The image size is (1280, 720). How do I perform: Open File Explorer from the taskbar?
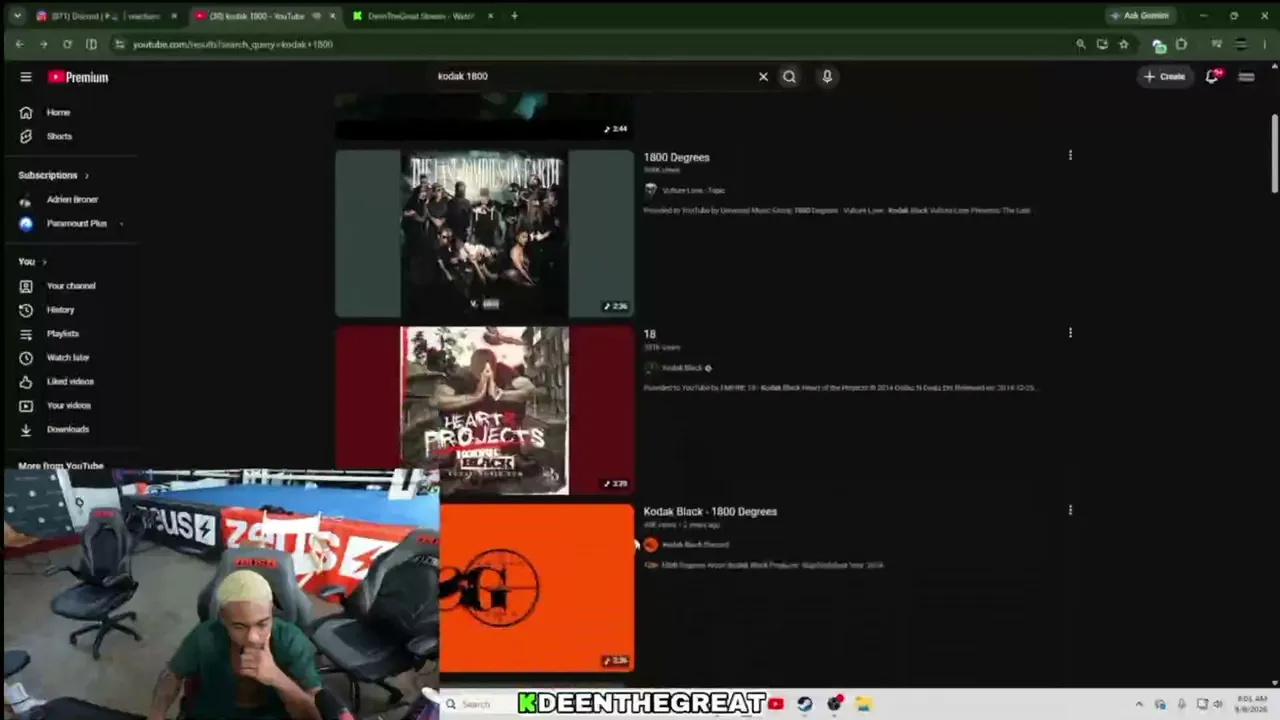tap(864, 704)
